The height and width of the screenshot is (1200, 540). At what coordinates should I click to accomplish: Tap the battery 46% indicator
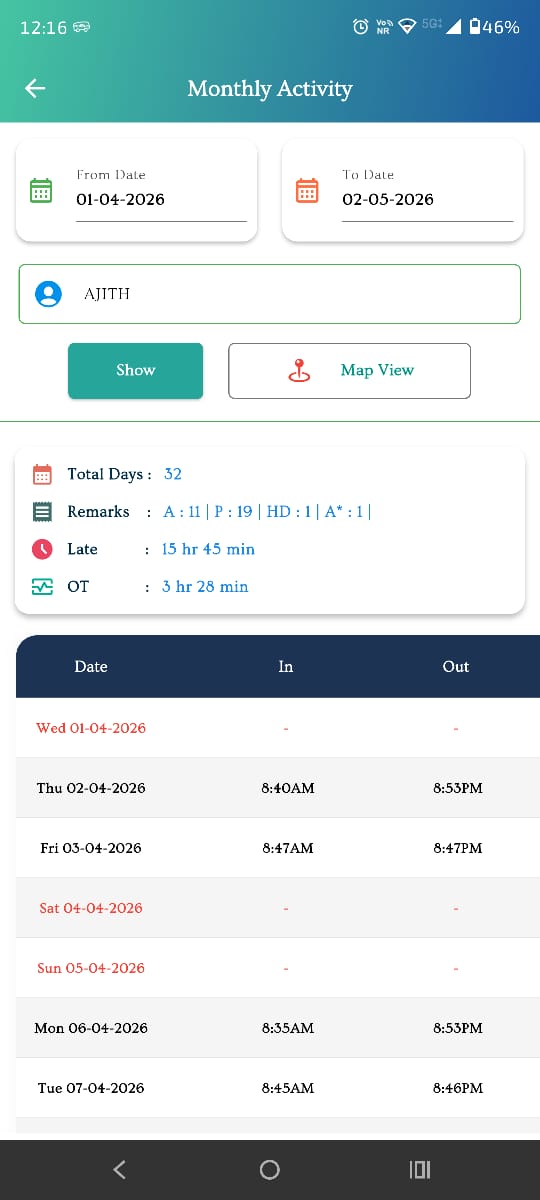tap(494, 27)
